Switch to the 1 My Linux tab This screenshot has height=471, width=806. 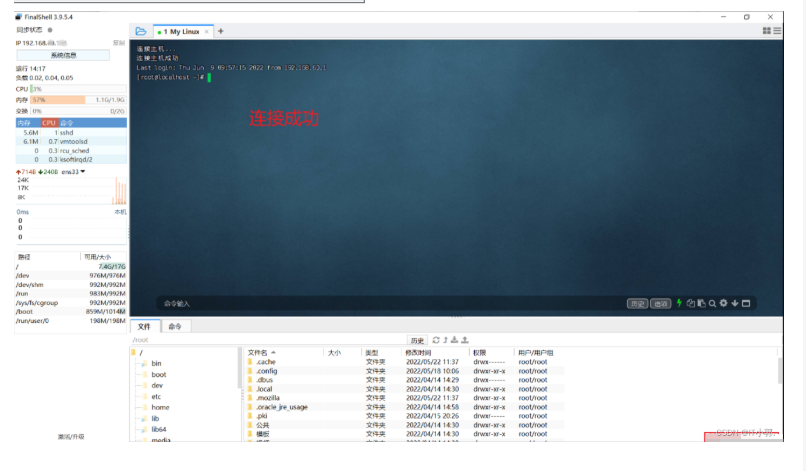coord(181,32)
